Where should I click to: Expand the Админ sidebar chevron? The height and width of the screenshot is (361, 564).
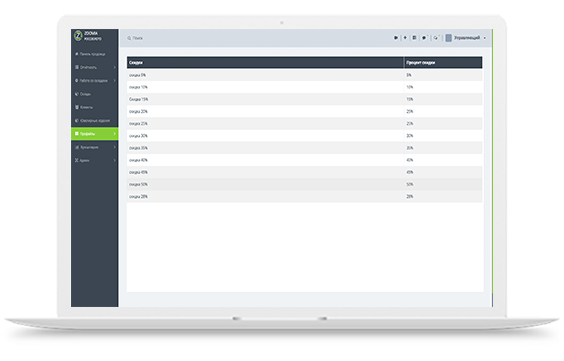tap(114, 160)
